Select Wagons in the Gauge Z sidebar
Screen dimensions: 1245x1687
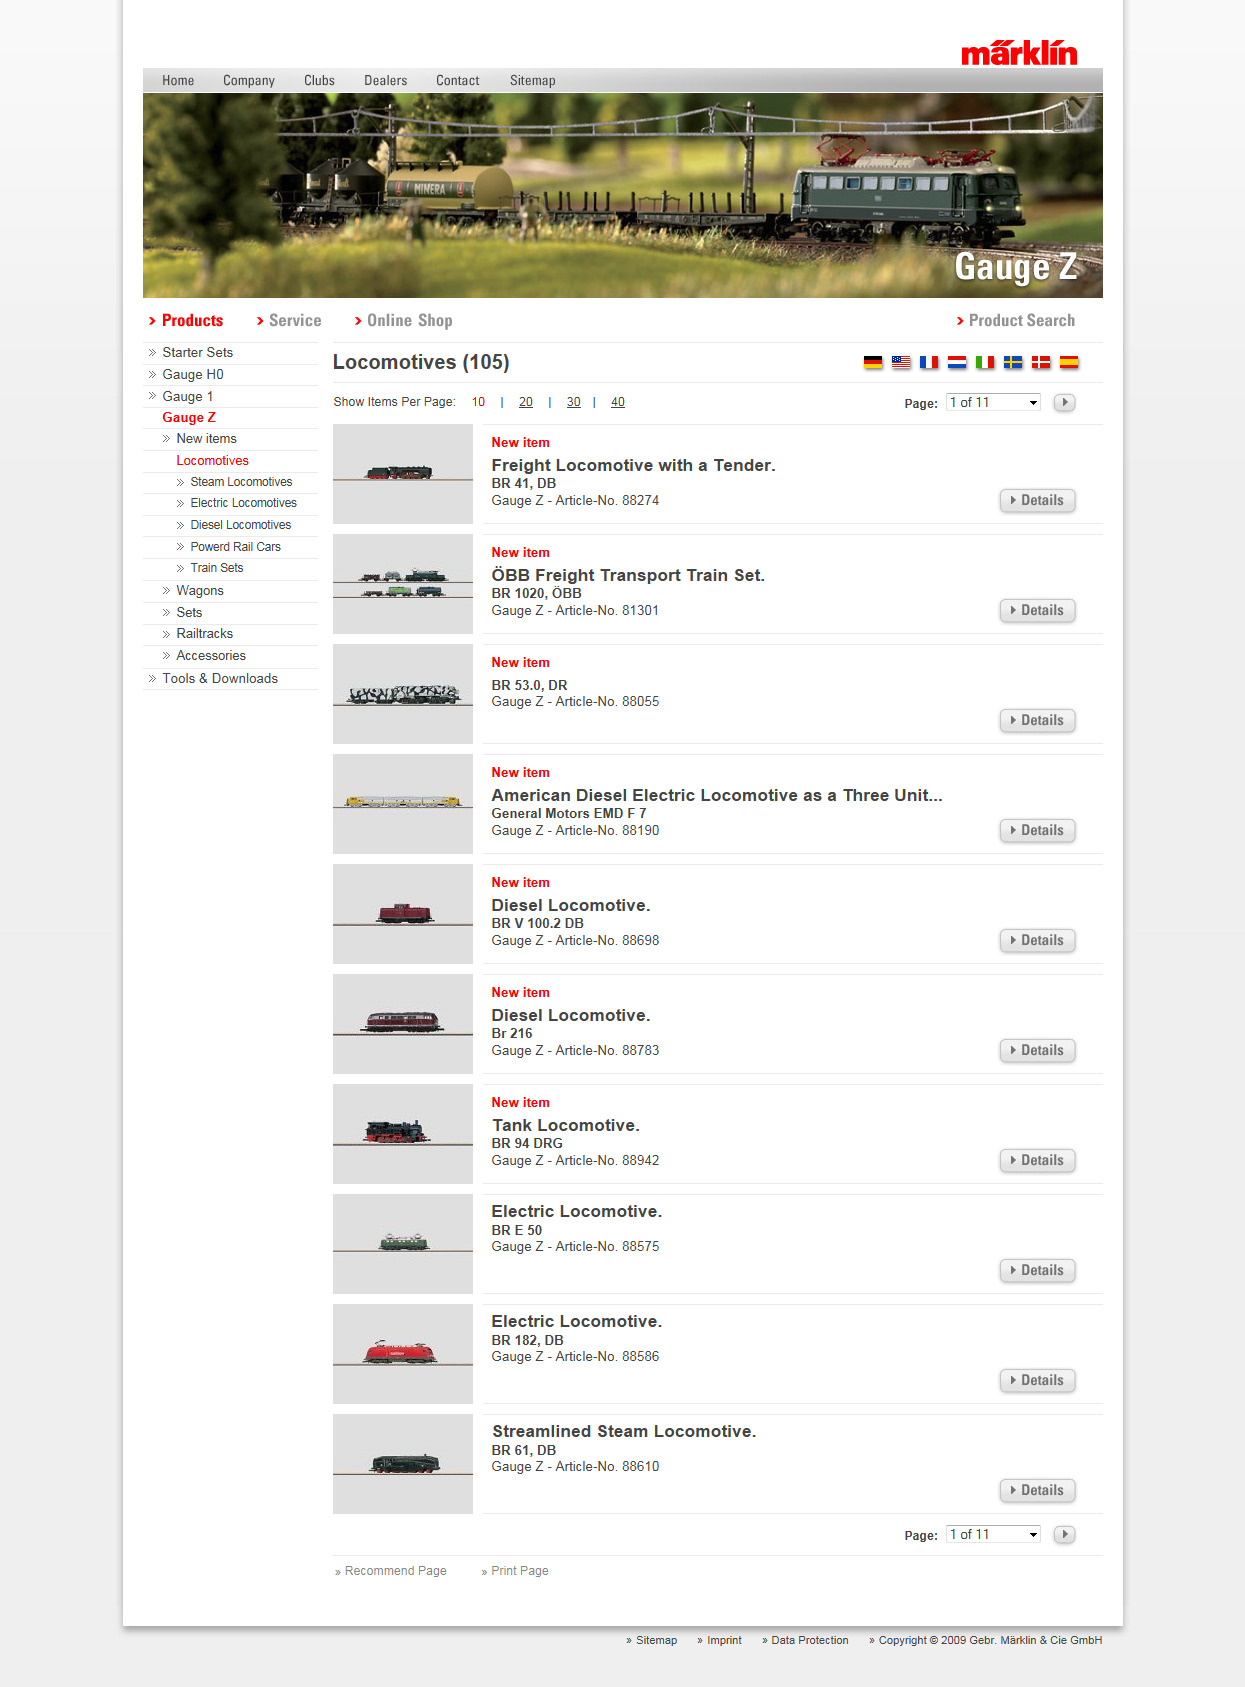click(x=200, y=591)
